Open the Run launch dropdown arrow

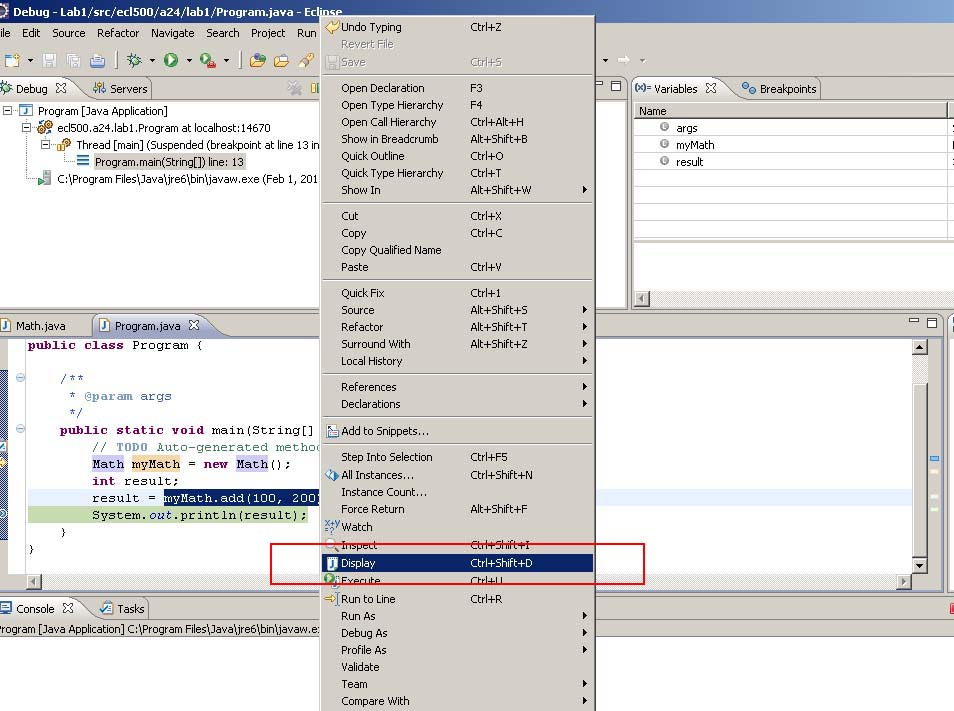189,61
